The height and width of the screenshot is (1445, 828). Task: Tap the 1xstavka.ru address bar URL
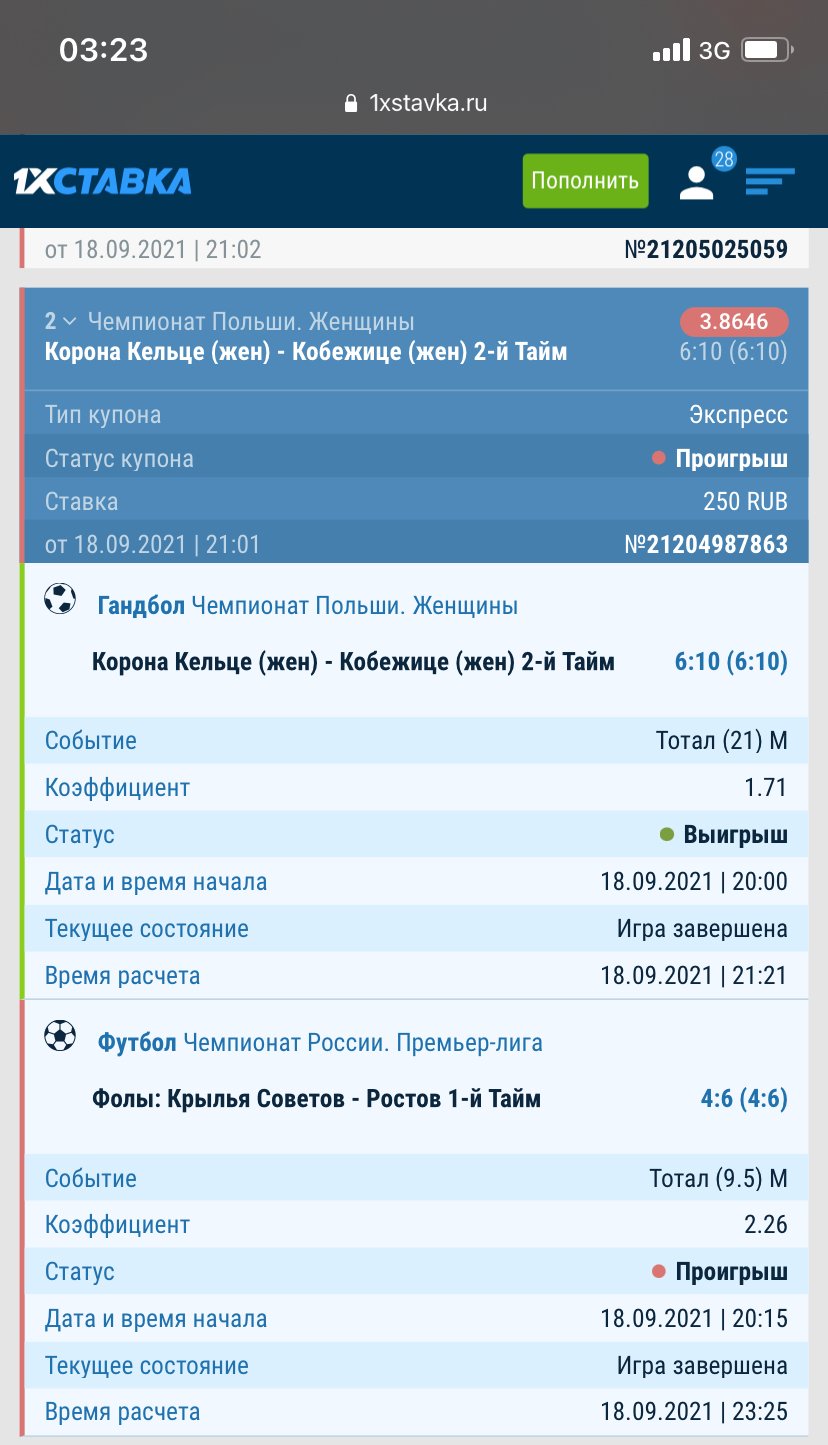click(428, 103)
